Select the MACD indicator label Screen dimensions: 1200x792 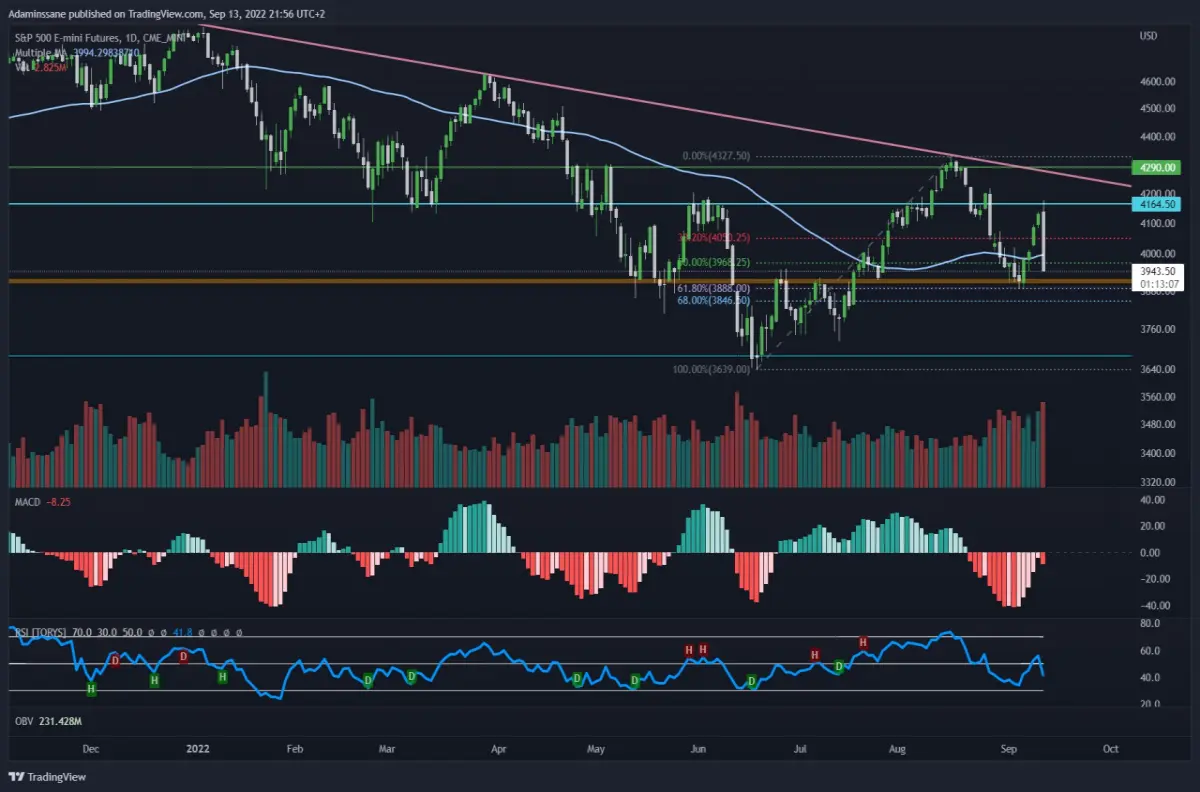pos(27,501)
